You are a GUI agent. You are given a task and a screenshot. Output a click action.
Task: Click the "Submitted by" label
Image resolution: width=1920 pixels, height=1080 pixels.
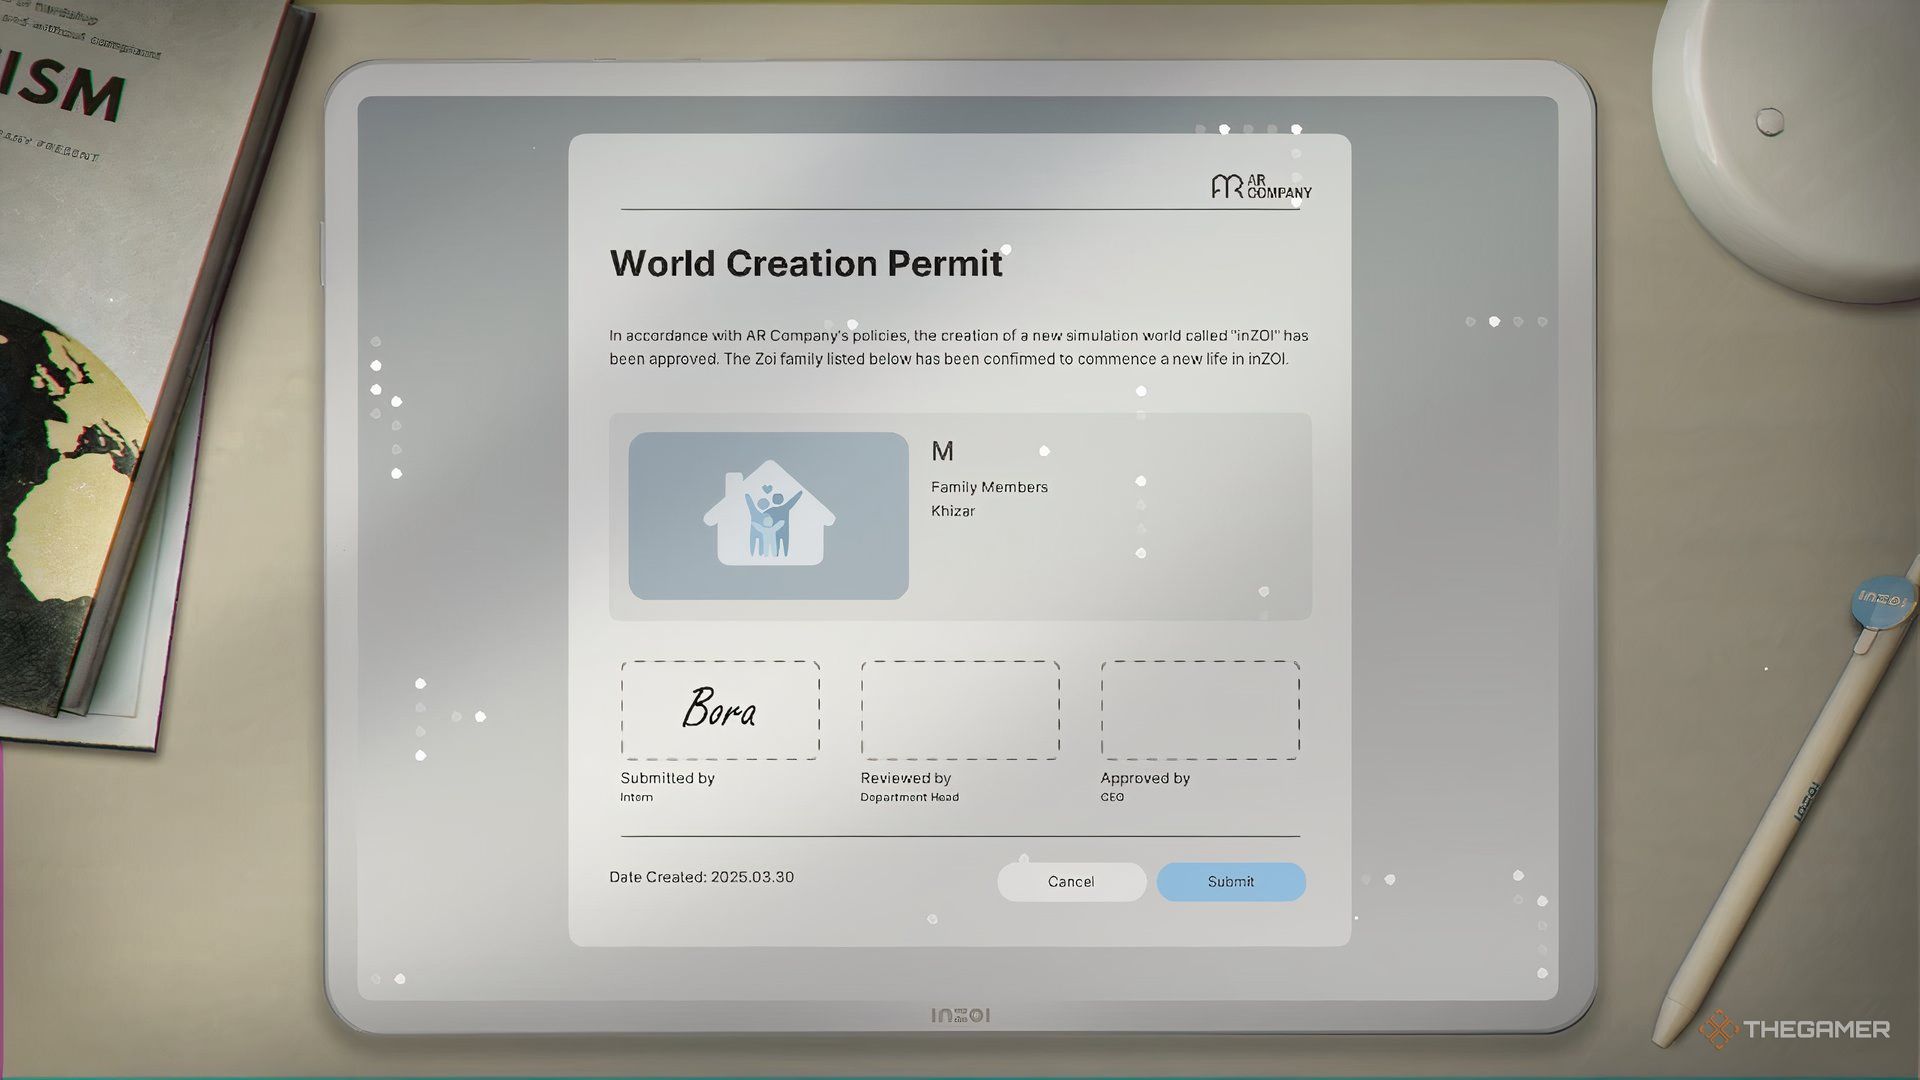tap(667, 778)
